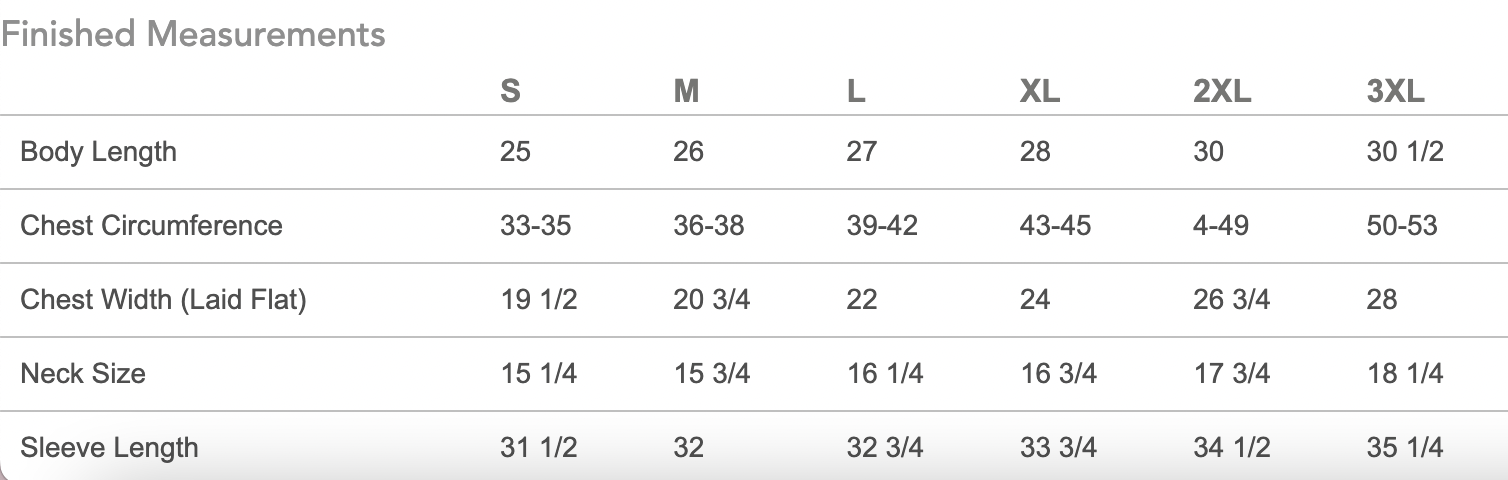Viewport: 1508px width, 480px height.
Task: Click the 35 1/4 sleeve length cell
Action: pyautogui.click(x=1405, y=447)
